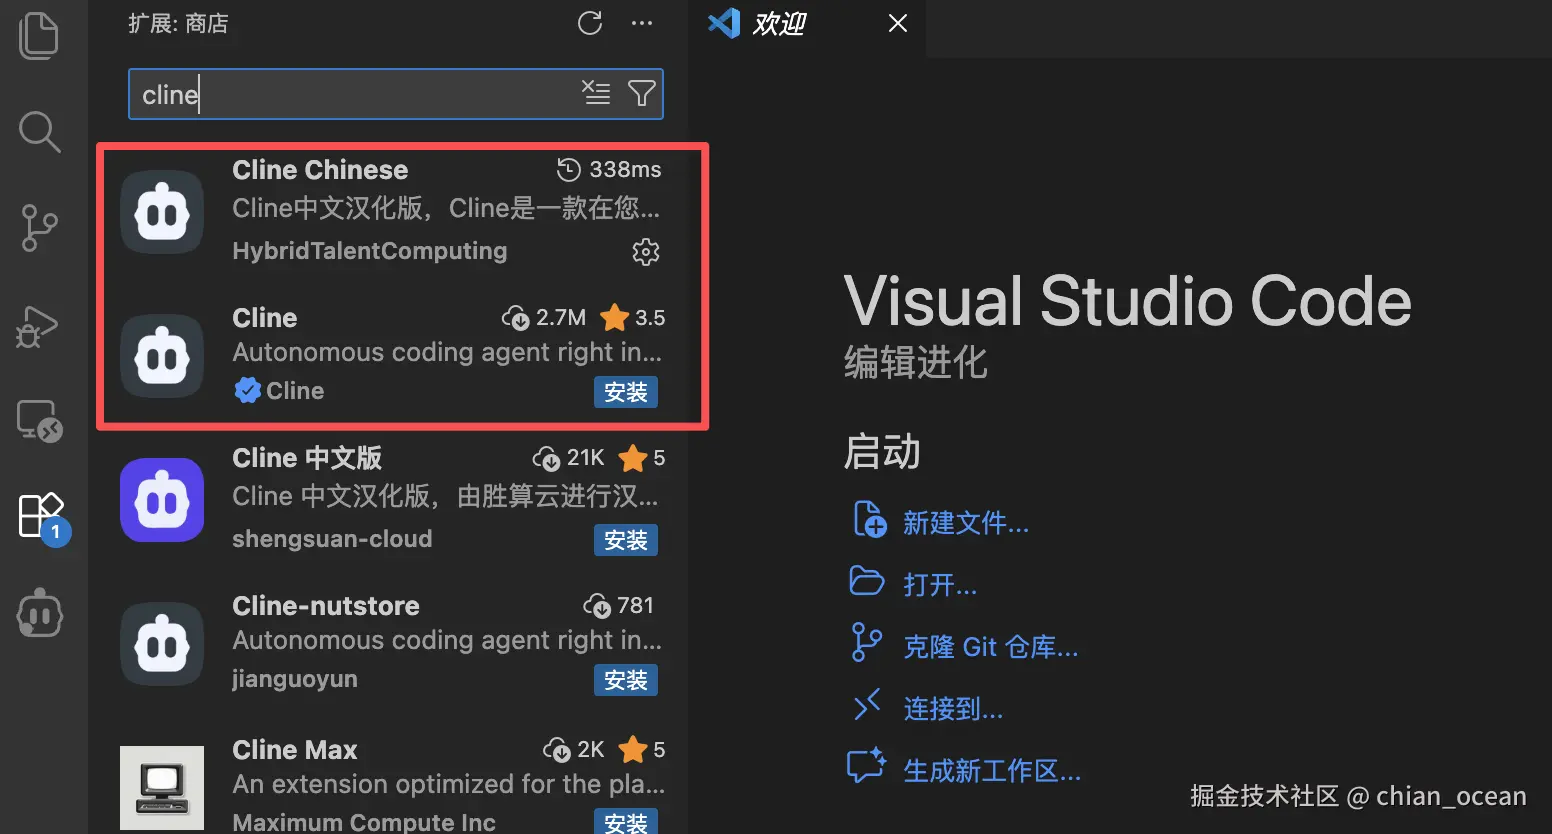This screenshot has height=834, width=1552.
Task: Click the 2.7M download count icon
Action: tap(515, 318)
